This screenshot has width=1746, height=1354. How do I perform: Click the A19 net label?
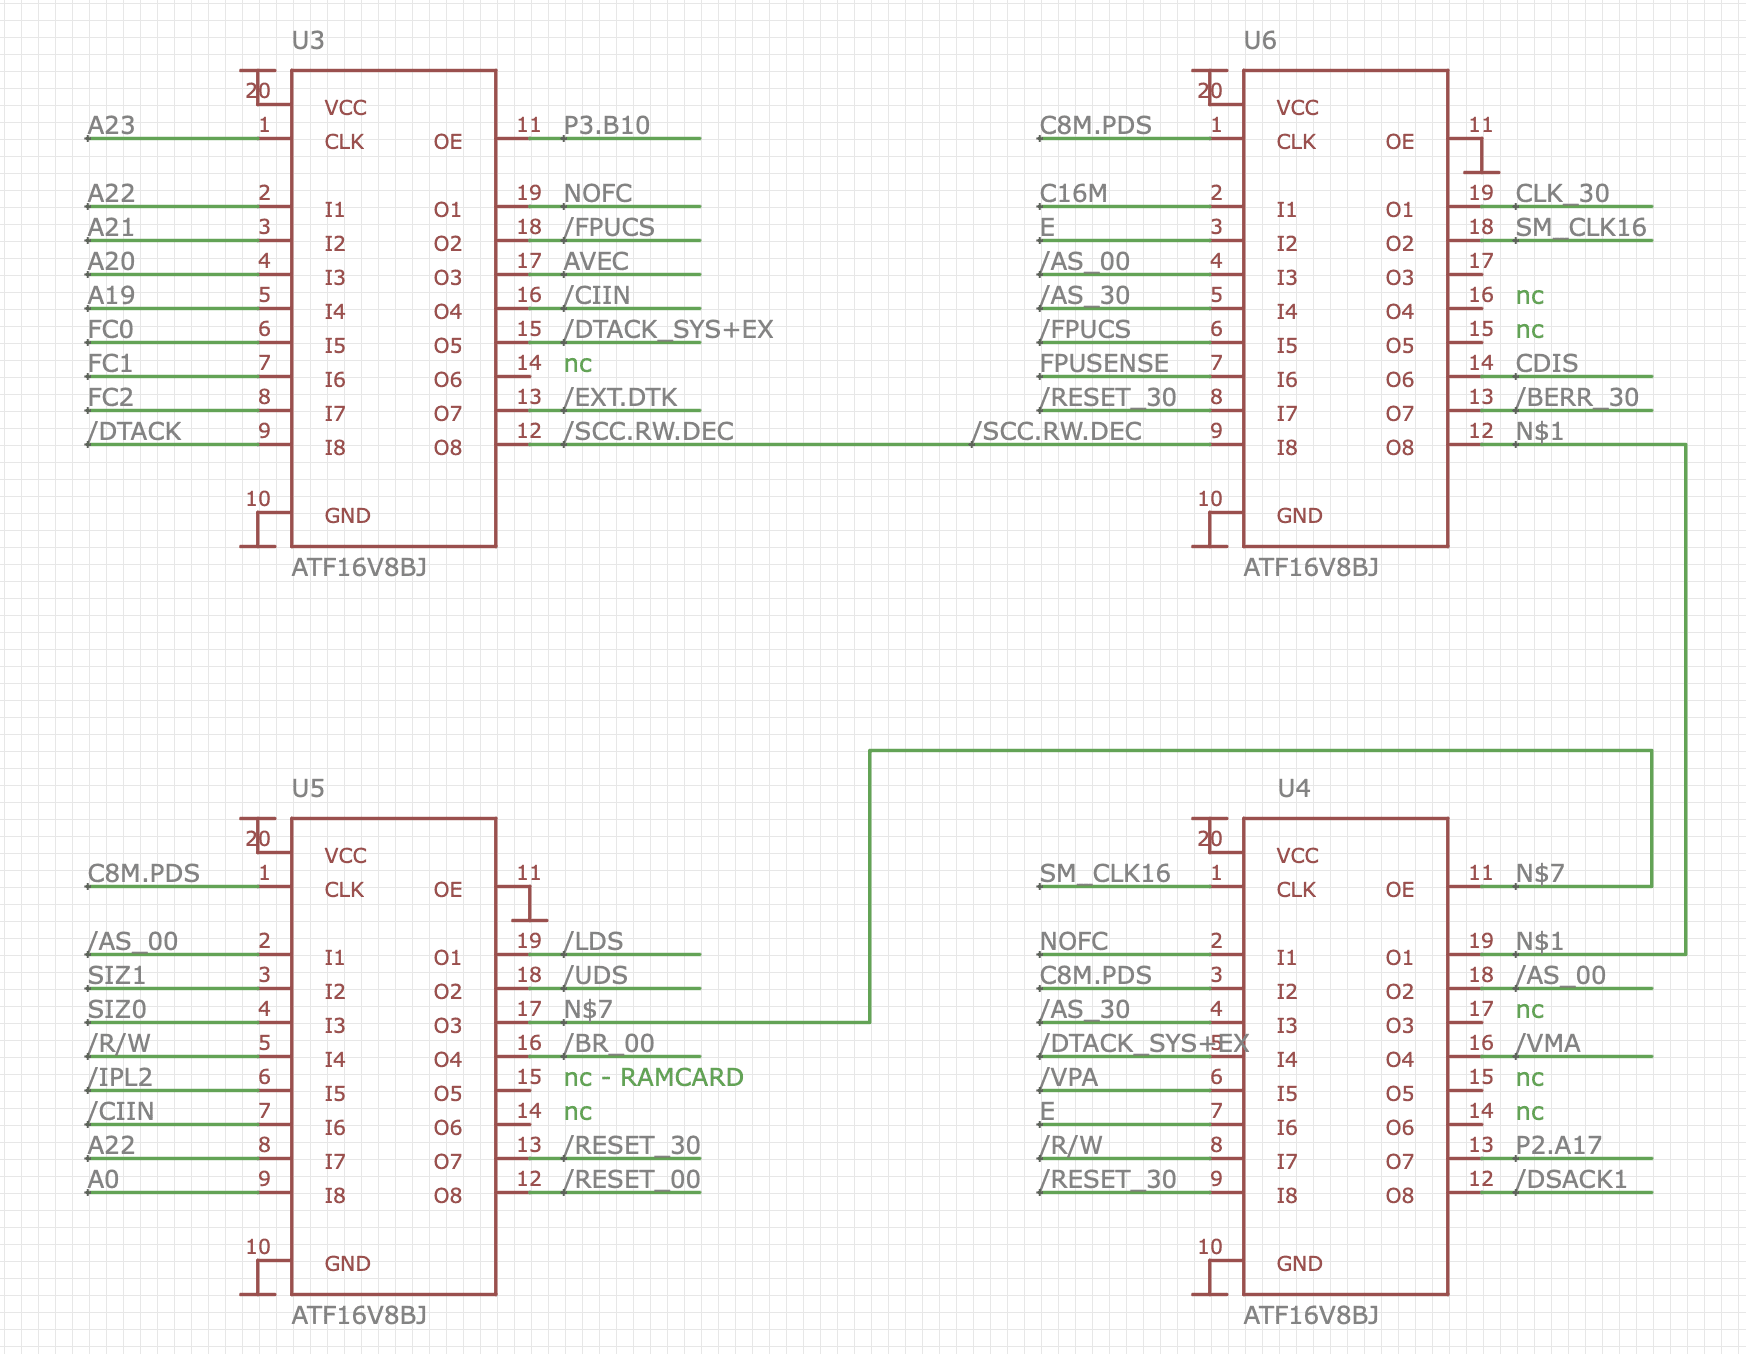click(111, 295)
